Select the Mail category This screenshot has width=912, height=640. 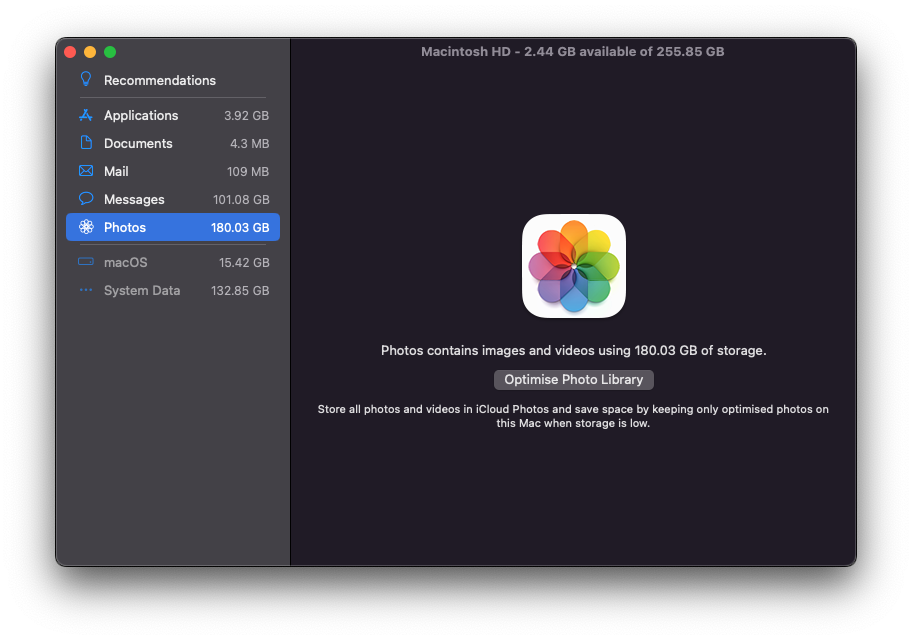(116, 171)
